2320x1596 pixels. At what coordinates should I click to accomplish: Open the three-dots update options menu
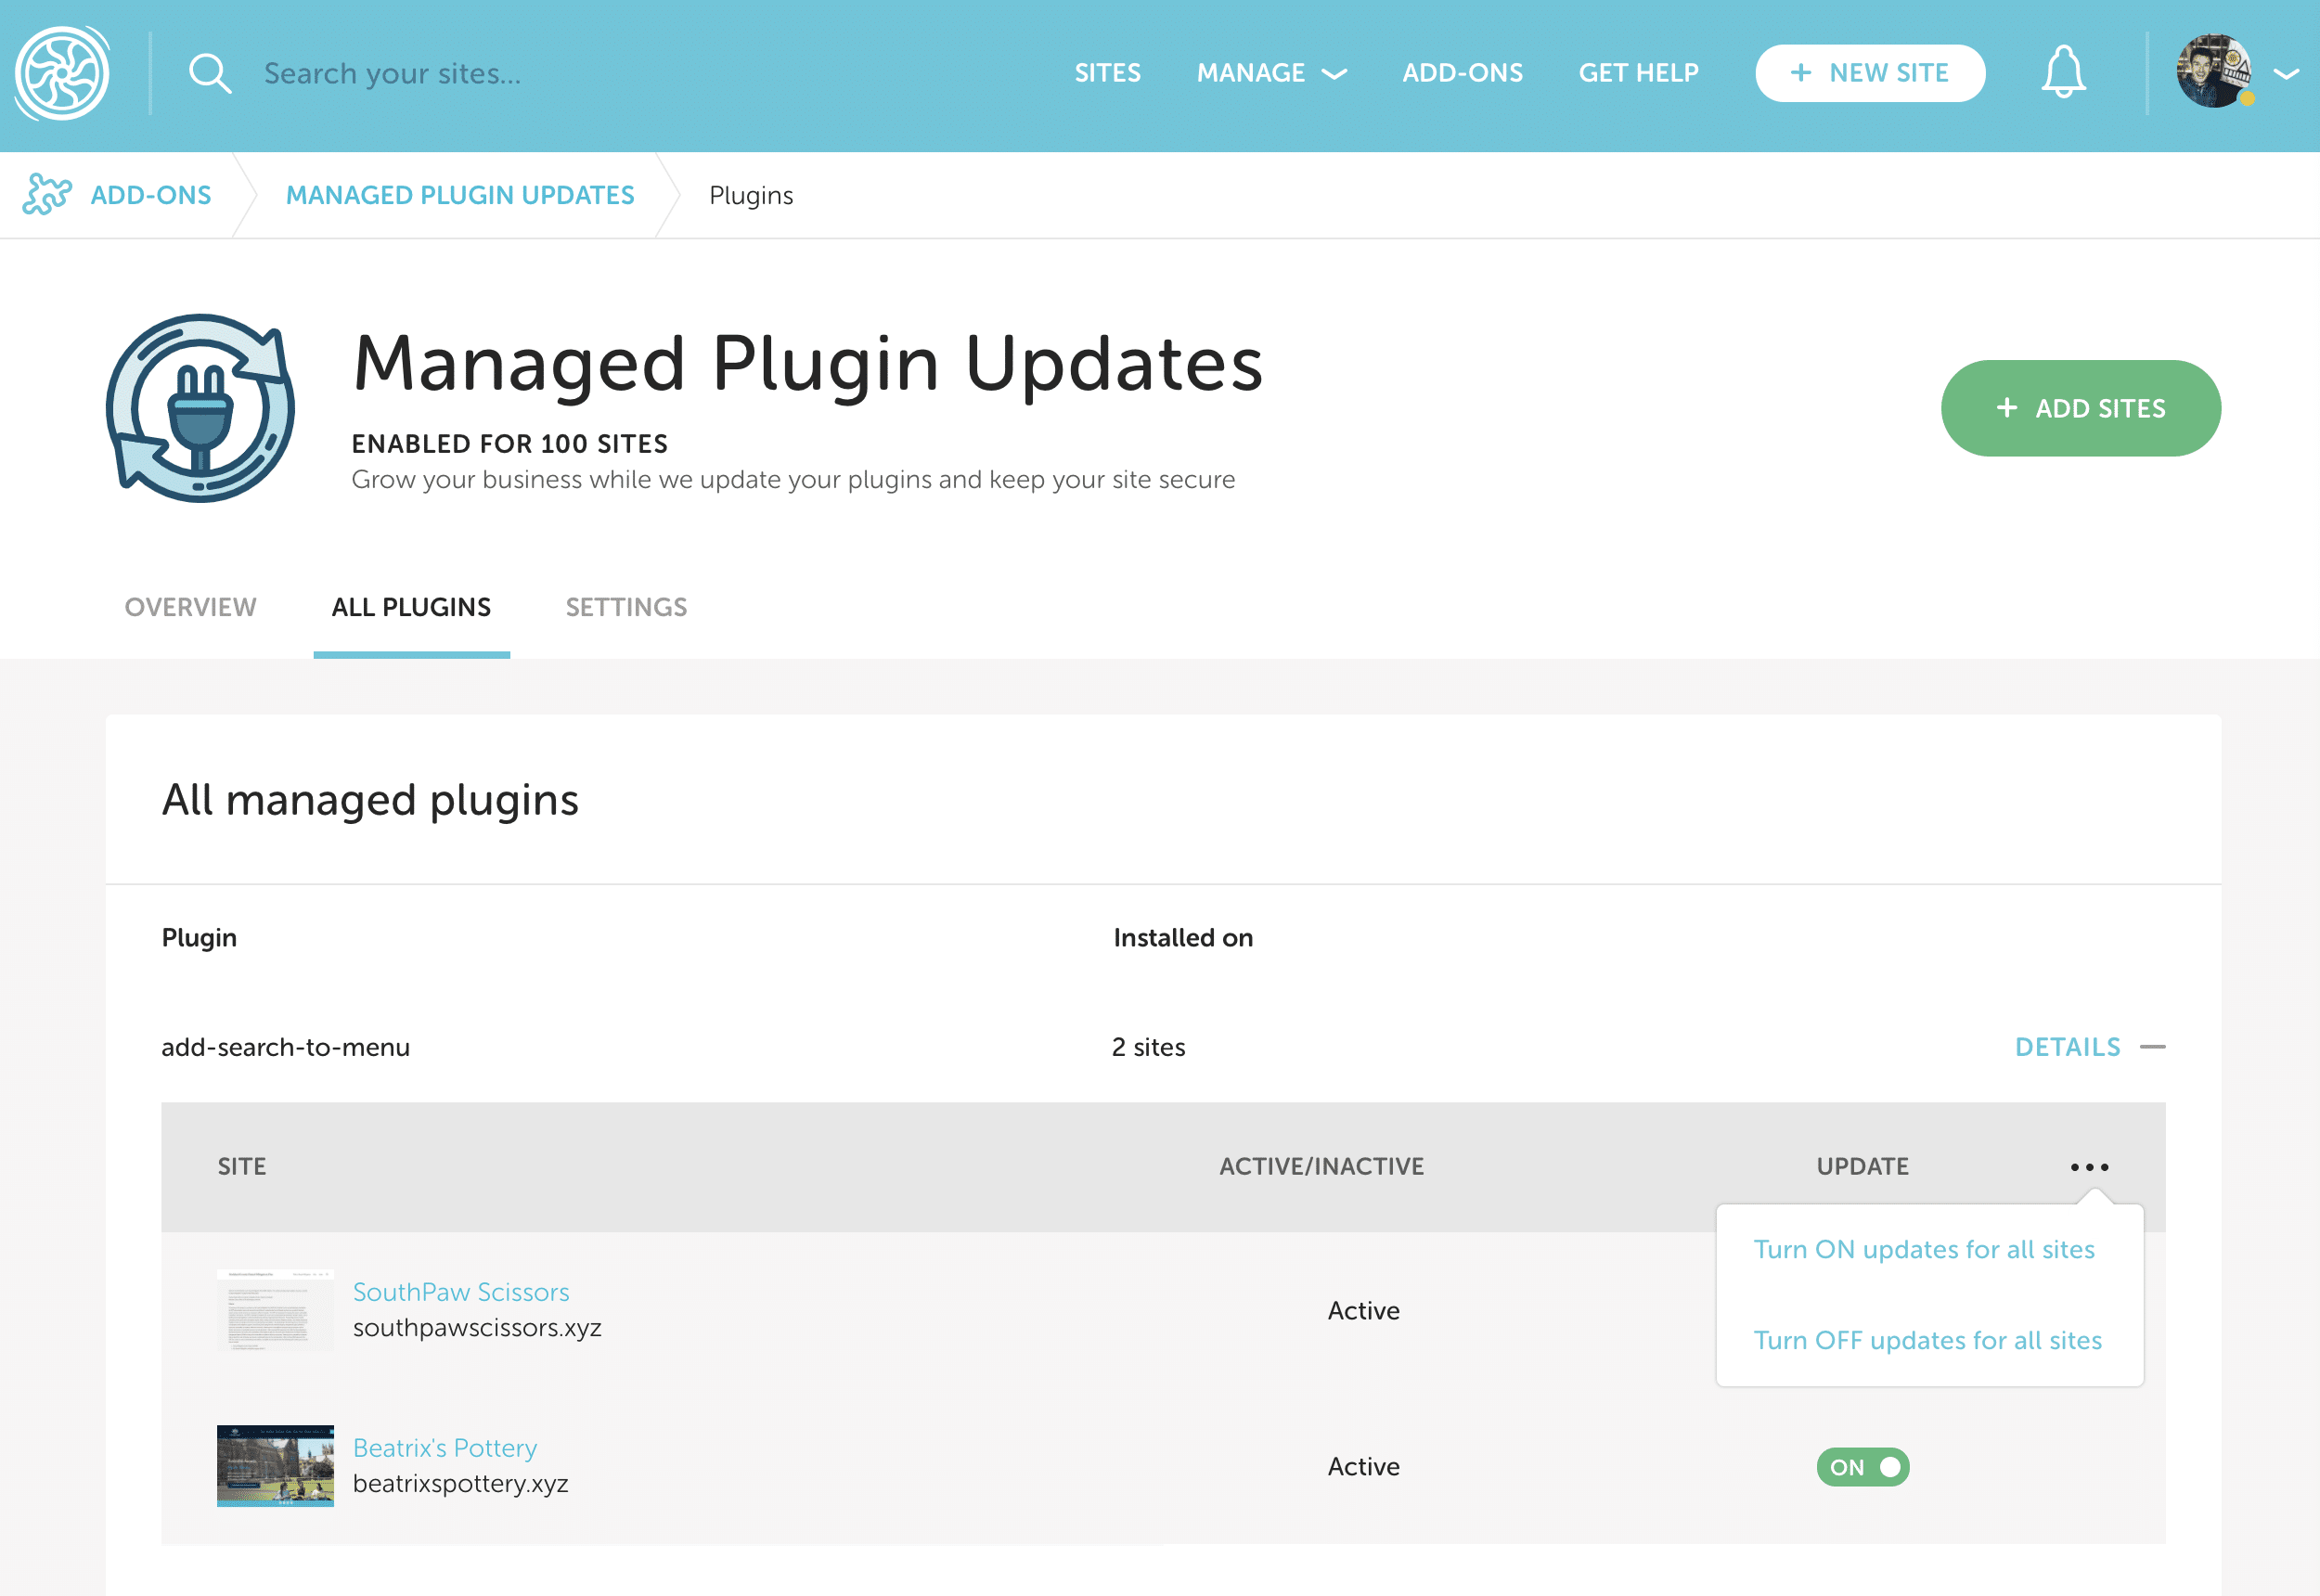pos(2089,1167)
